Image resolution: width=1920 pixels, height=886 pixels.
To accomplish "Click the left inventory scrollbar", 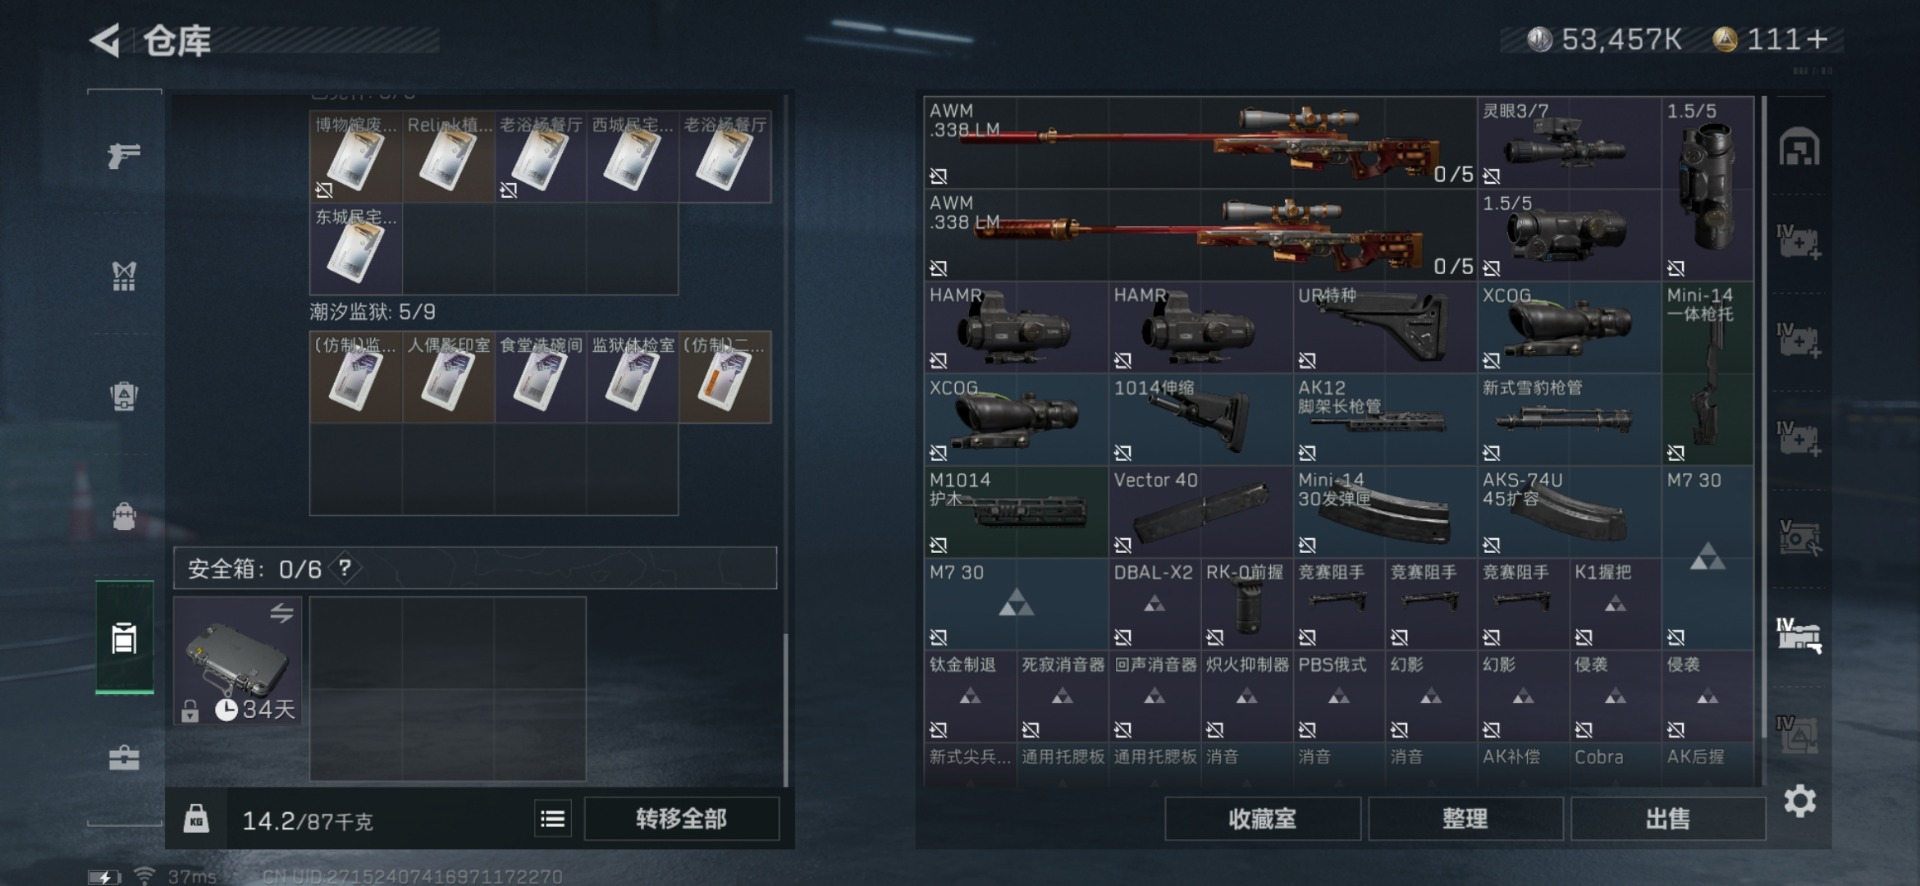I will pyautogui.click(x=786, y=710).
